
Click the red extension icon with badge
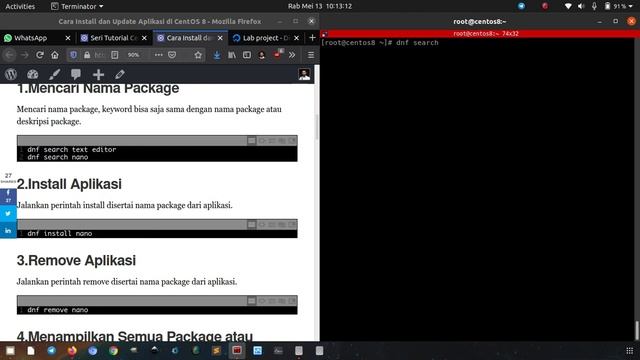pos(278,54)
